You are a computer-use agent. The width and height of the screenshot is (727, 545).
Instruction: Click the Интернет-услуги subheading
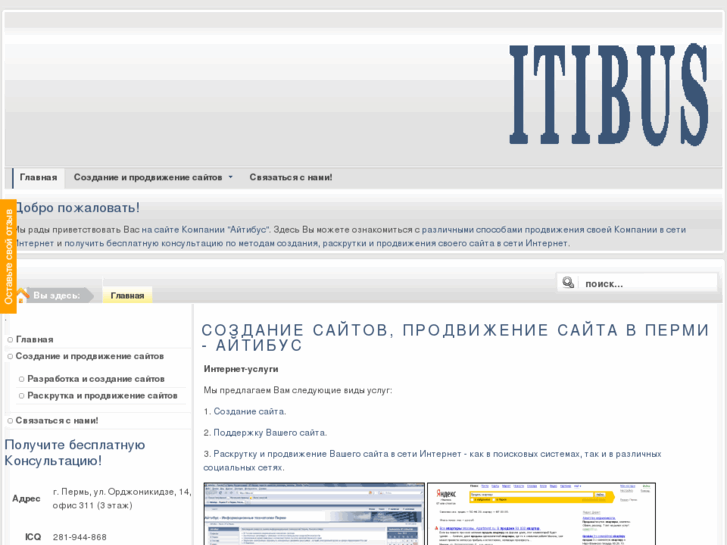tap(241, 369)
